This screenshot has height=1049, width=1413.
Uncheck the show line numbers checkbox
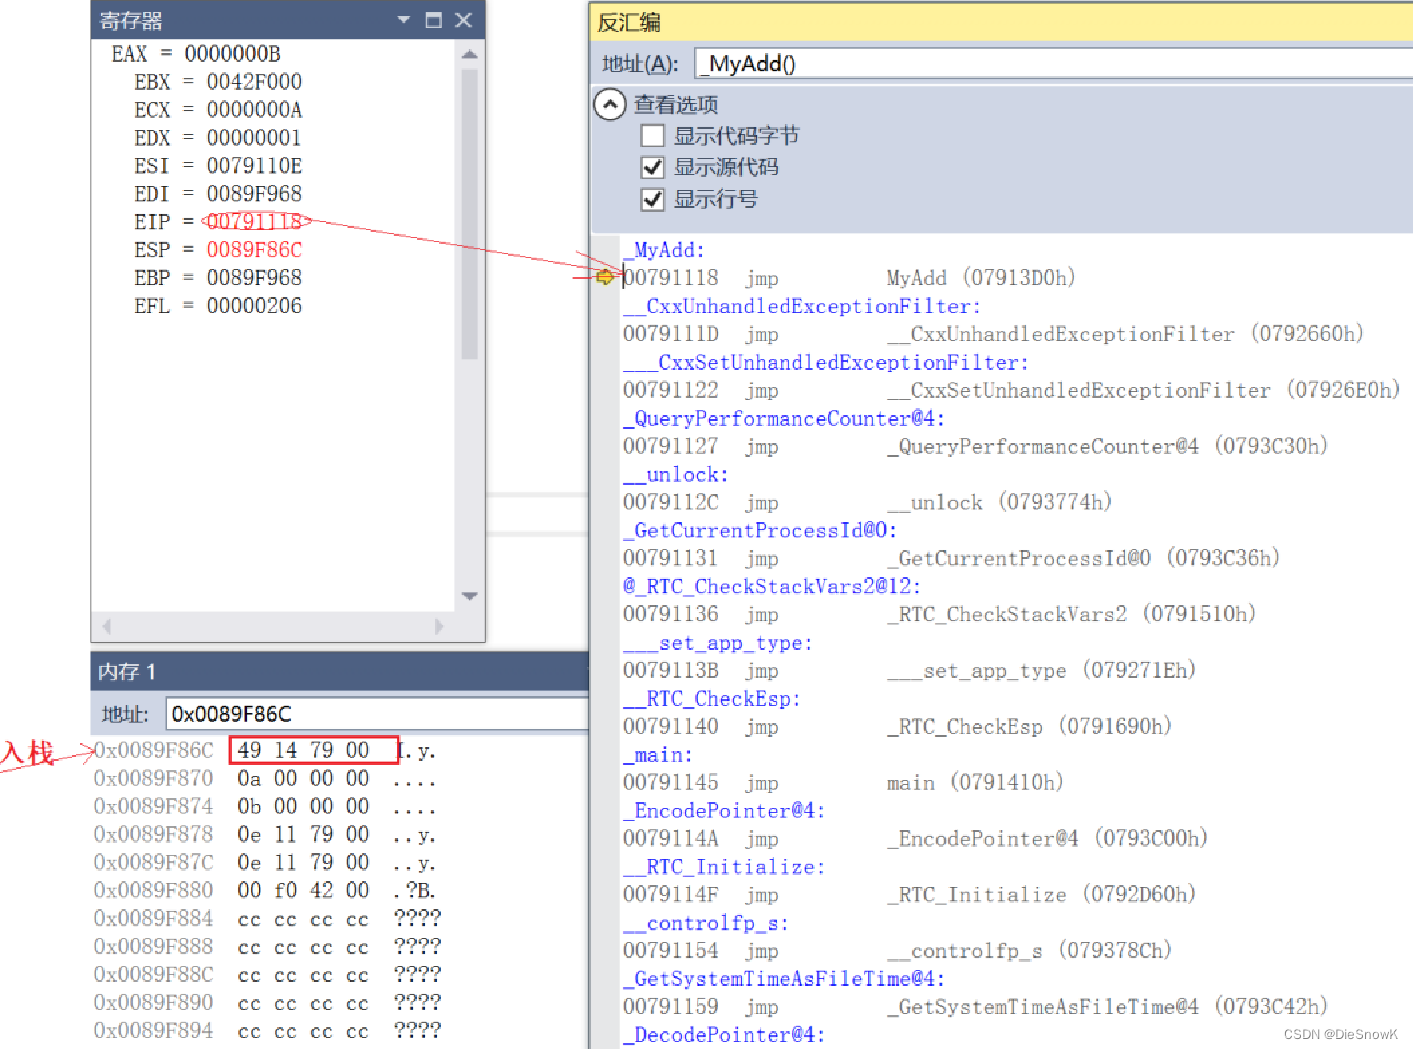click(652, 199)
